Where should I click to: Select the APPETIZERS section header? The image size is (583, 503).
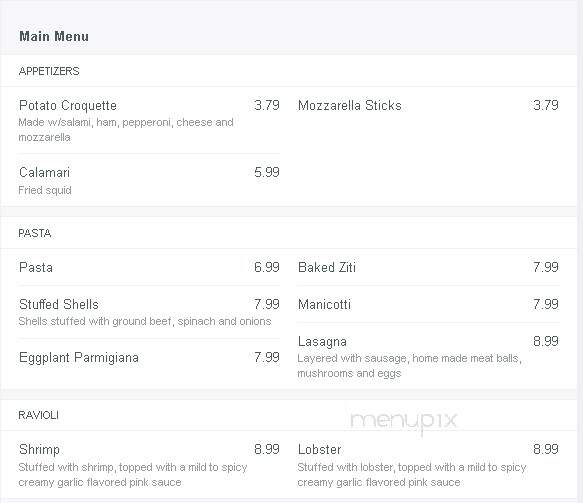coord(49,71)
